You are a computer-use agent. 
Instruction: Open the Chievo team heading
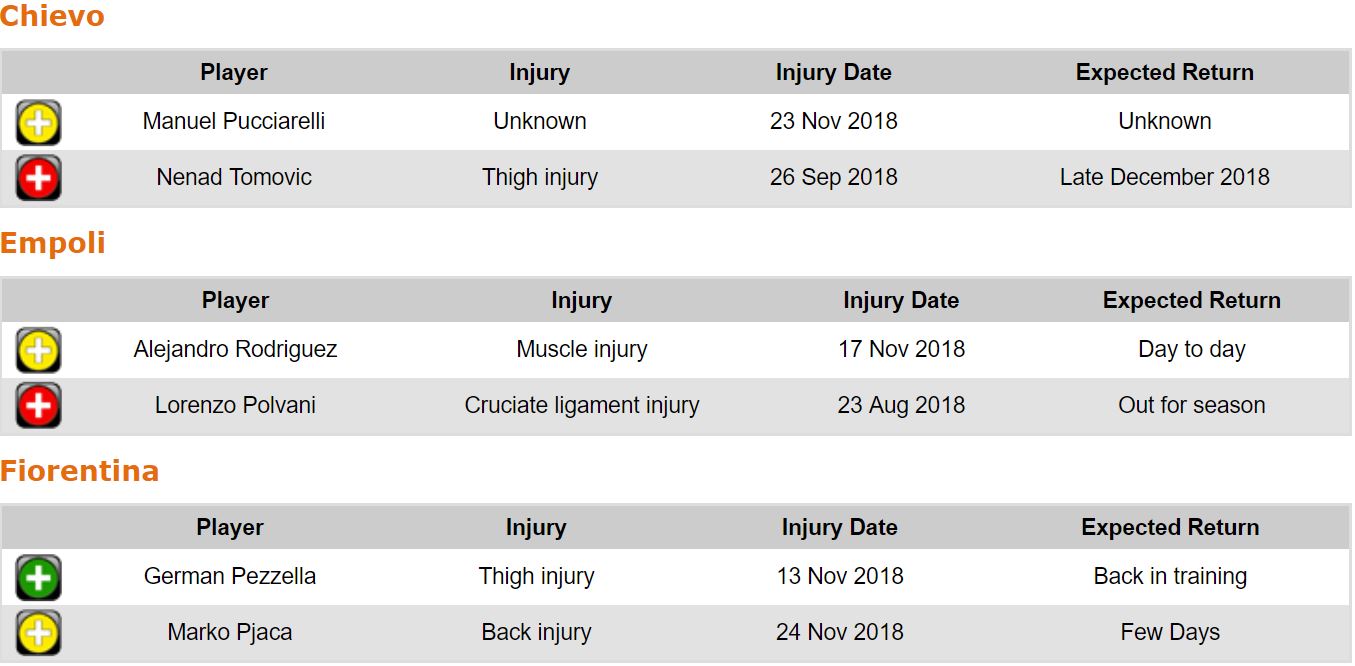click(x=52, y=16)
